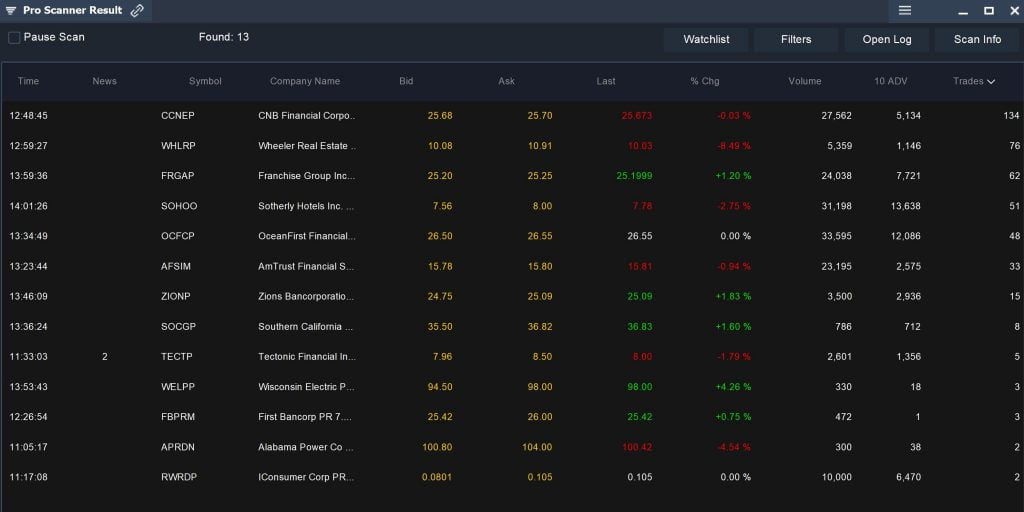
Task: Maximize the Pro Scanner window
Action: tap(989, 11)
